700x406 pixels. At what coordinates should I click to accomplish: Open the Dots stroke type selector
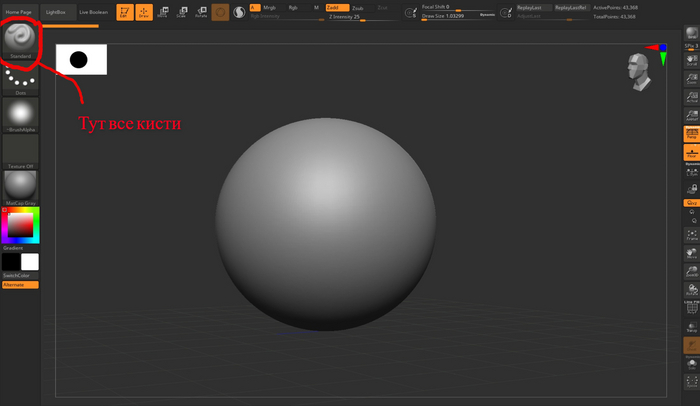(x=20, y=80)
